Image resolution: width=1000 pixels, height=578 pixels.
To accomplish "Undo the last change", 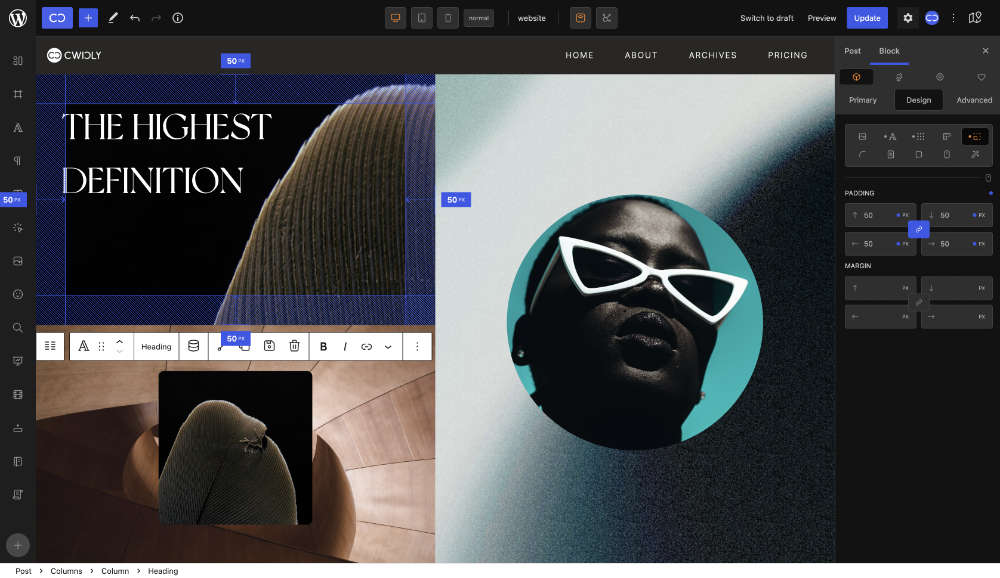I will [135, 18].
